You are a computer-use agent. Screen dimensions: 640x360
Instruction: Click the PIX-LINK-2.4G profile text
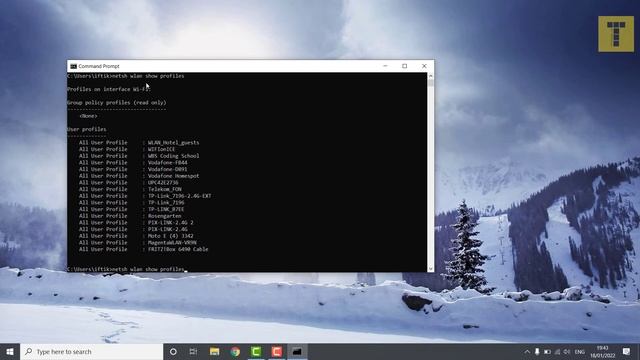pyautogui.click(x=168, y=229)
